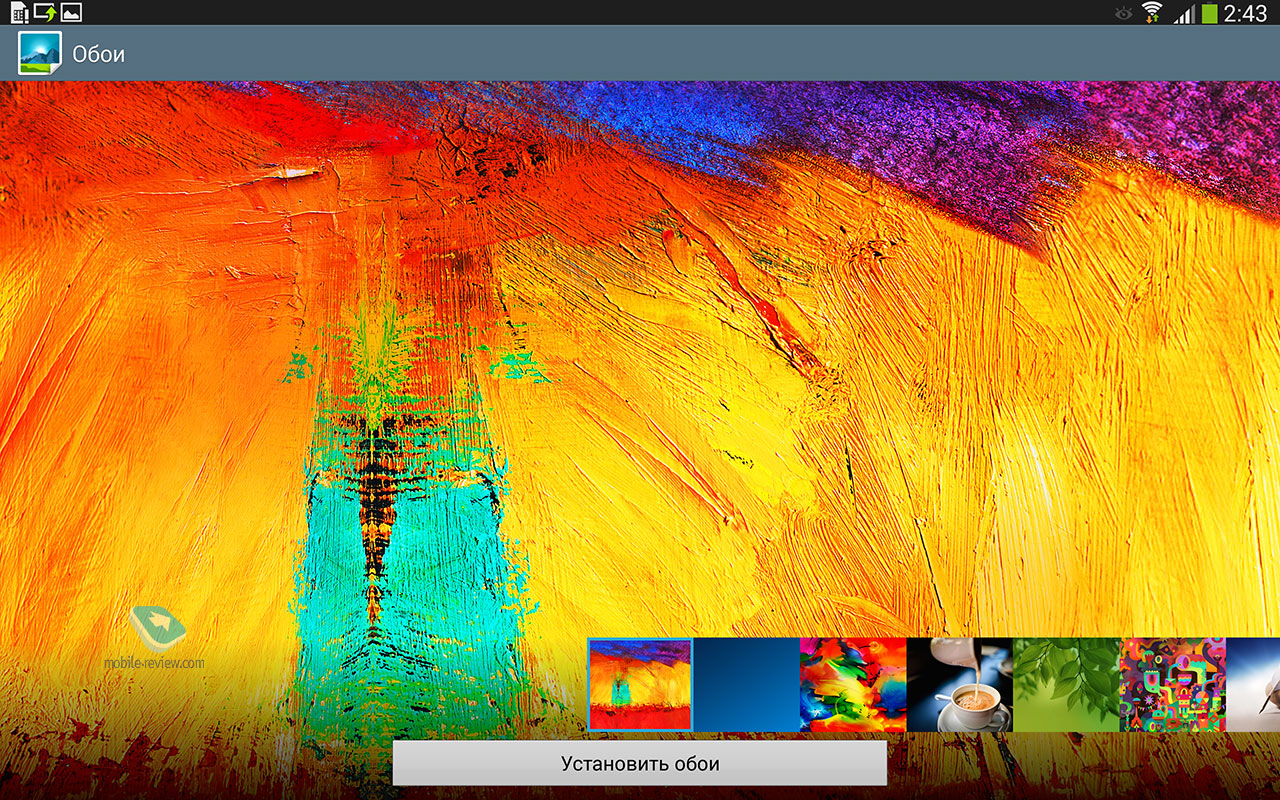Pick the green leaves wallpaper thumbnail
Screen dimensions: 1280x800
coord(1066,685)
